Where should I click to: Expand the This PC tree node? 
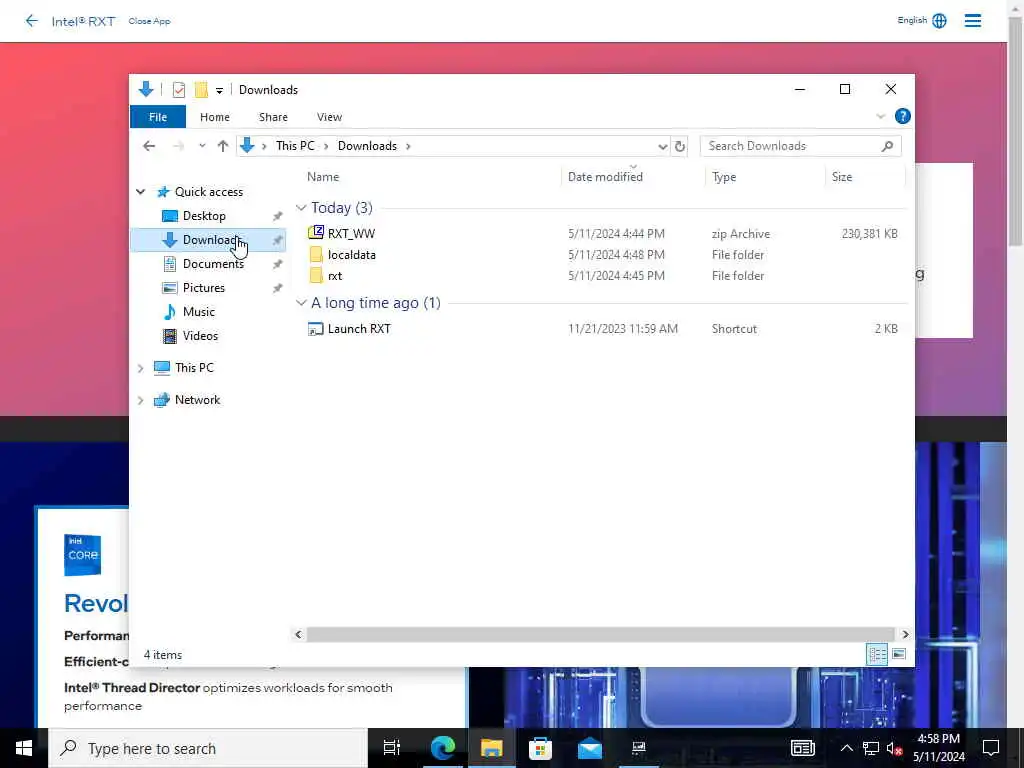click(140, 368)
